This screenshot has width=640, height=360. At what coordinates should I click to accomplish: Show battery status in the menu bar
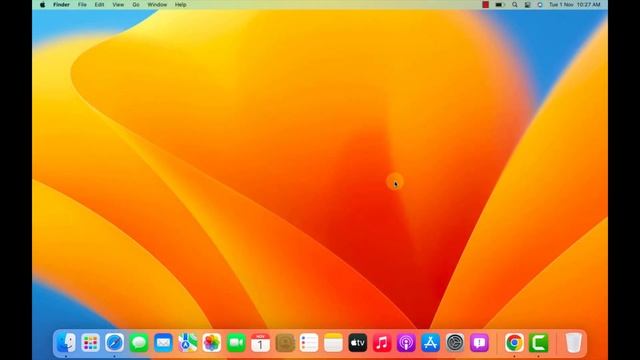500,4
